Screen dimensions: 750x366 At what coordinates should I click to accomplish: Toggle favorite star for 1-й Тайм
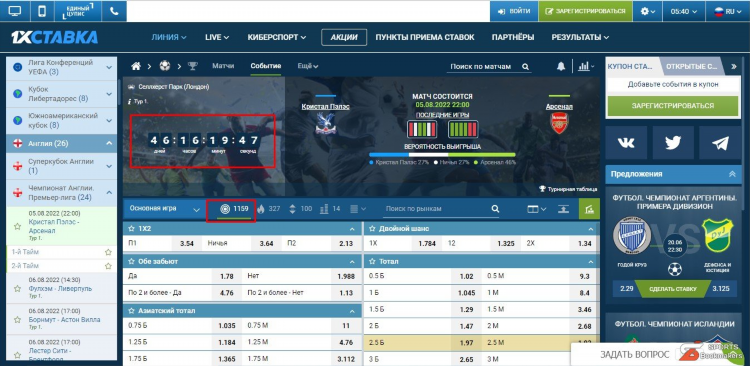pos(108,252)
